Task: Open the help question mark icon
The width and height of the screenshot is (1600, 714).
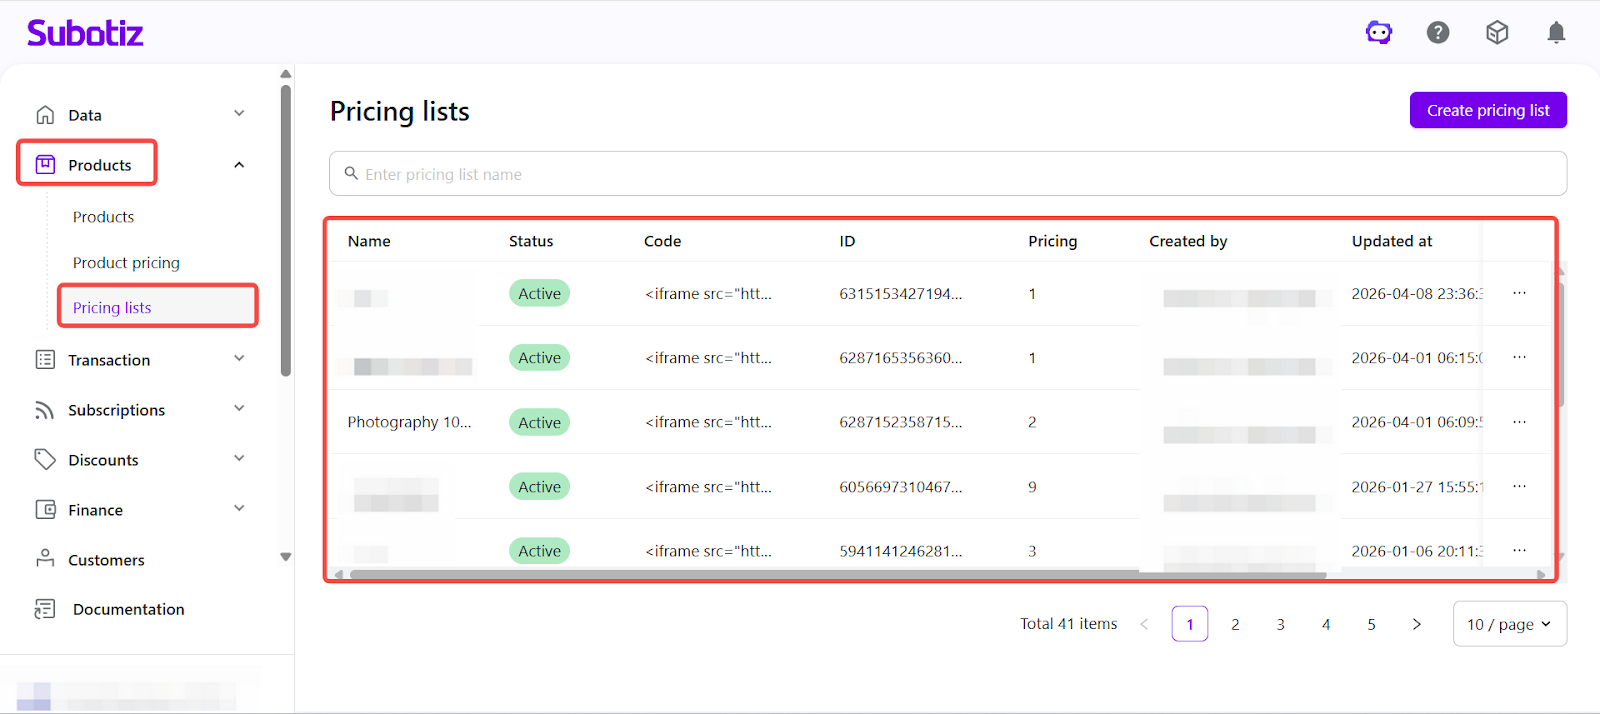Action: (1438, 33)
